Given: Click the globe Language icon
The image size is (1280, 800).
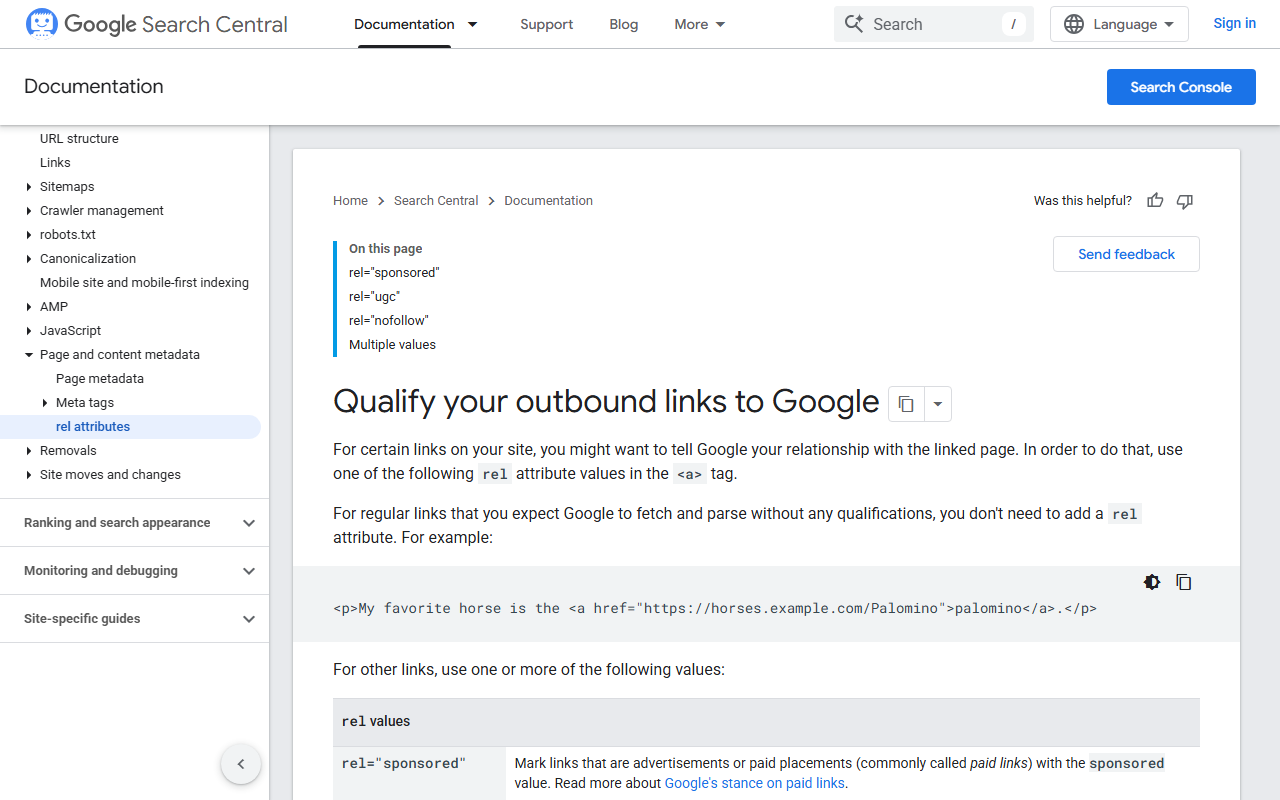Looking at the screenshot, I should (1074, 24).
